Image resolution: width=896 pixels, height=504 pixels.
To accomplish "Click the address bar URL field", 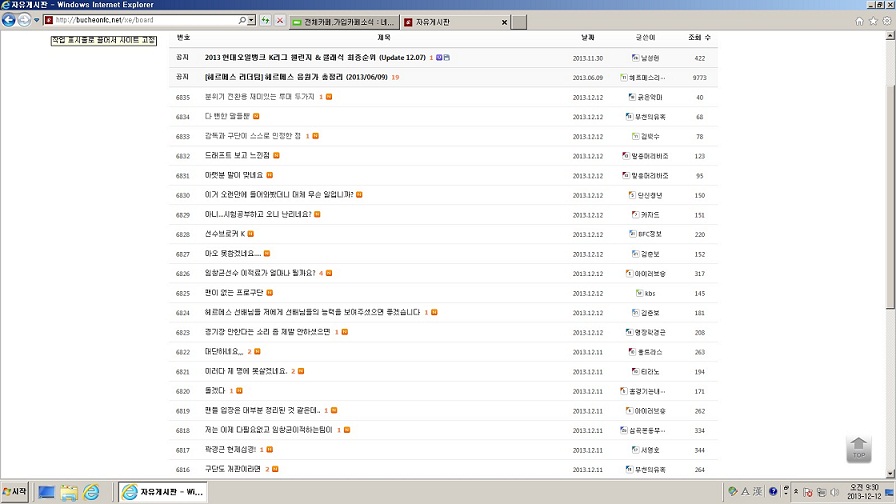I will (140, 21).
